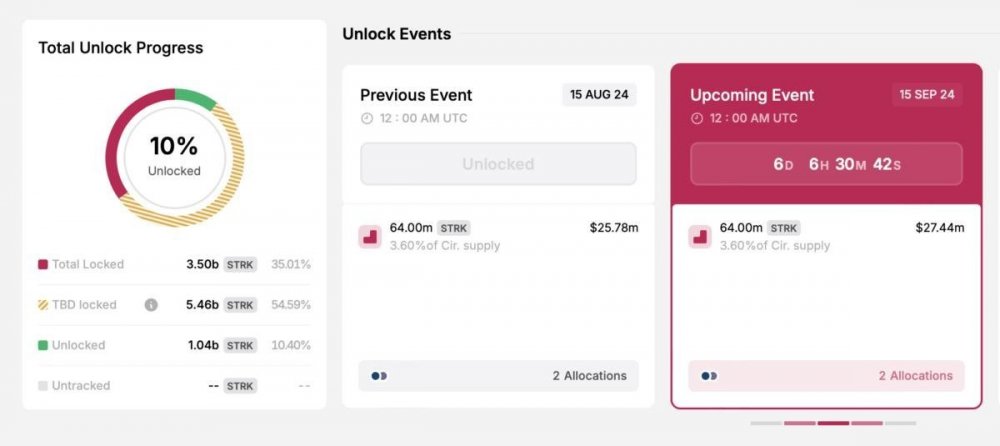Open the 15 SEP 24 date badge
This screenshot has width=1000, height=446.
(927, 95)
